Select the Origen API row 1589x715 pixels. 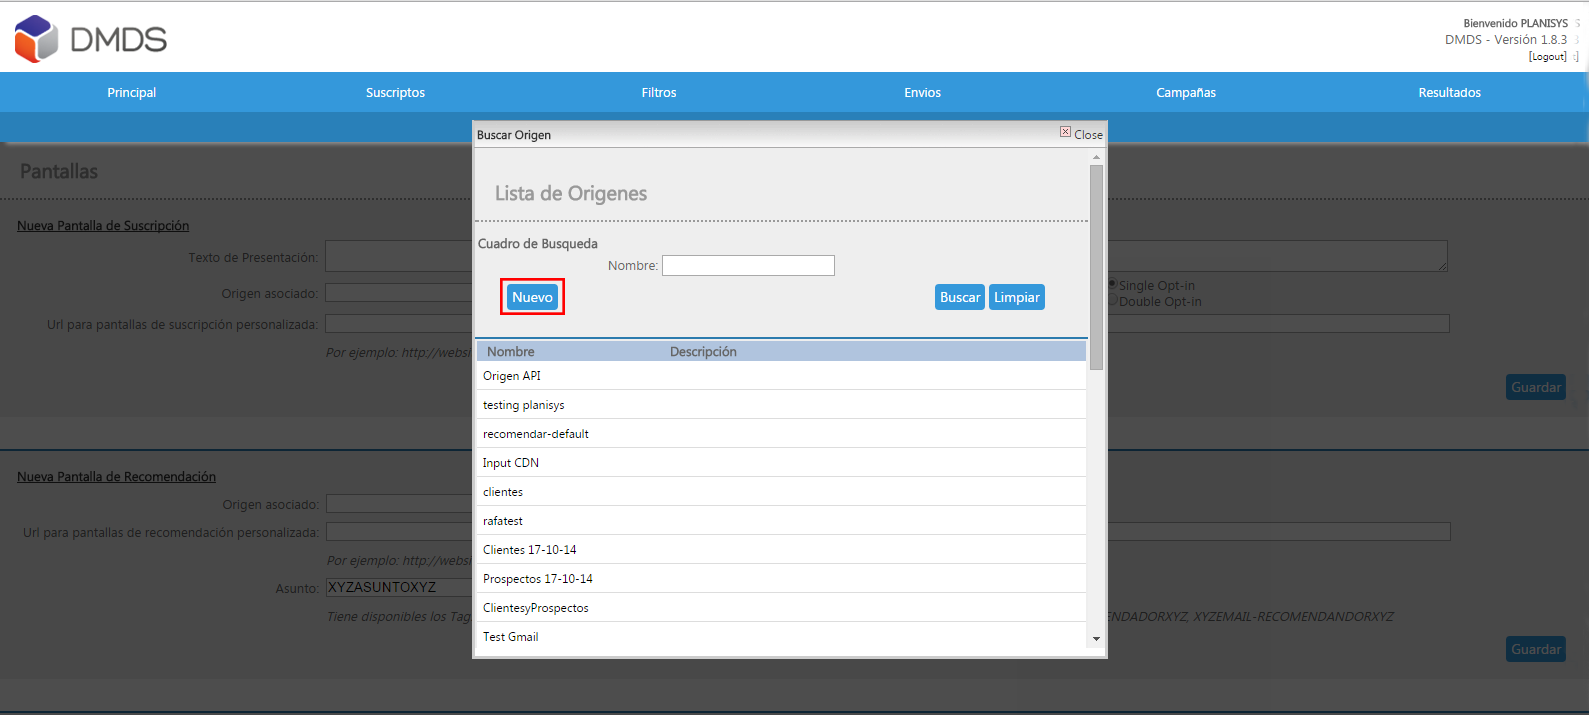[512, 376]
